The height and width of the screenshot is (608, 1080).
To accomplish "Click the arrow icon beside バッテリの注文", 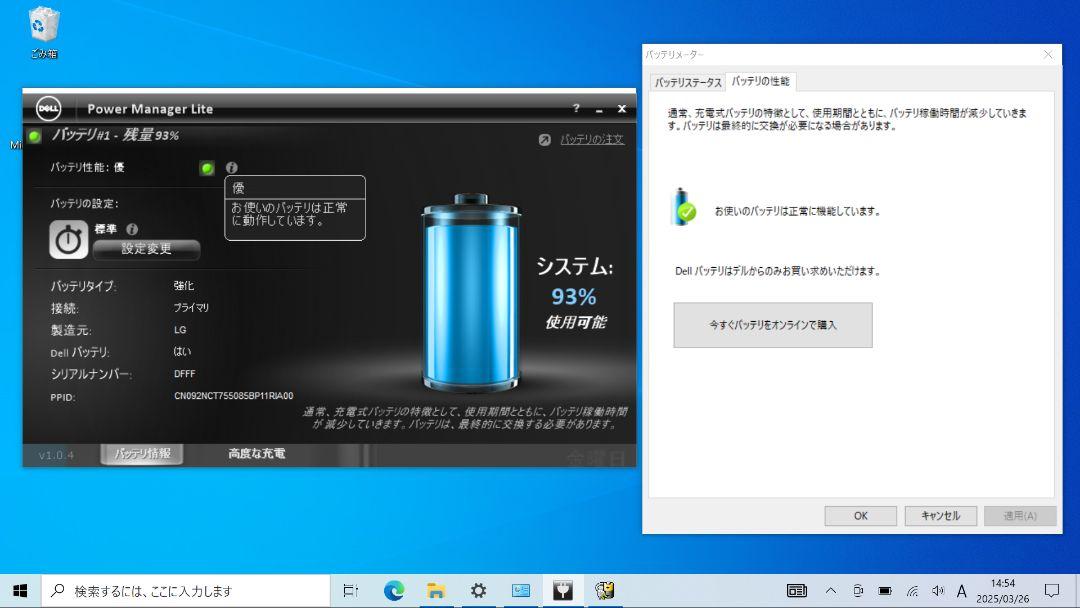I will click(545, 140).
